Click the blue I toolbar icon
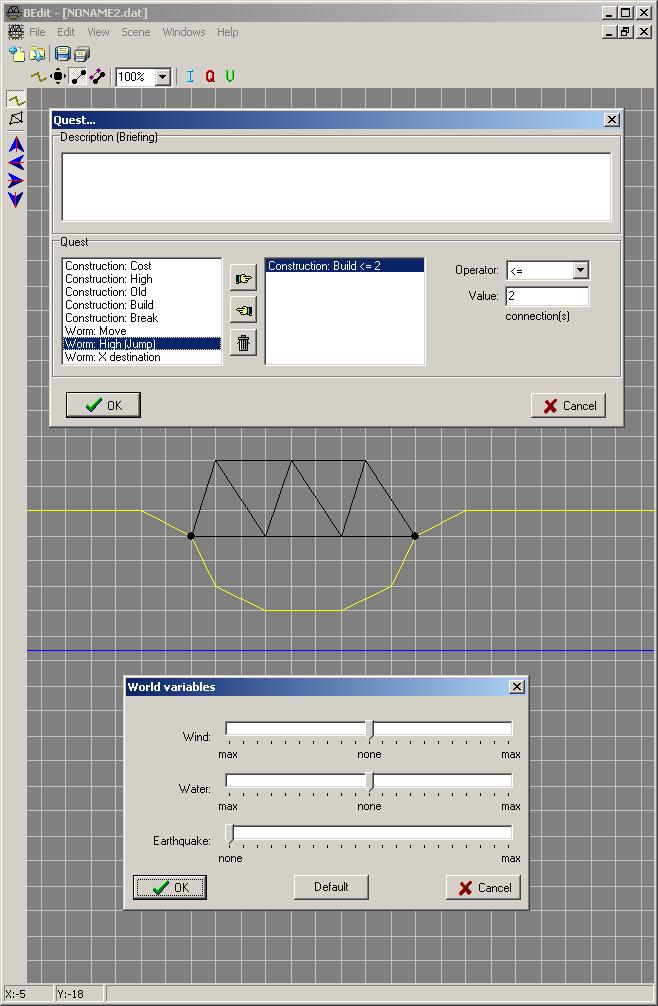Screen dimensions: 658x1006 pyautogui.click(x=190, y=77)
